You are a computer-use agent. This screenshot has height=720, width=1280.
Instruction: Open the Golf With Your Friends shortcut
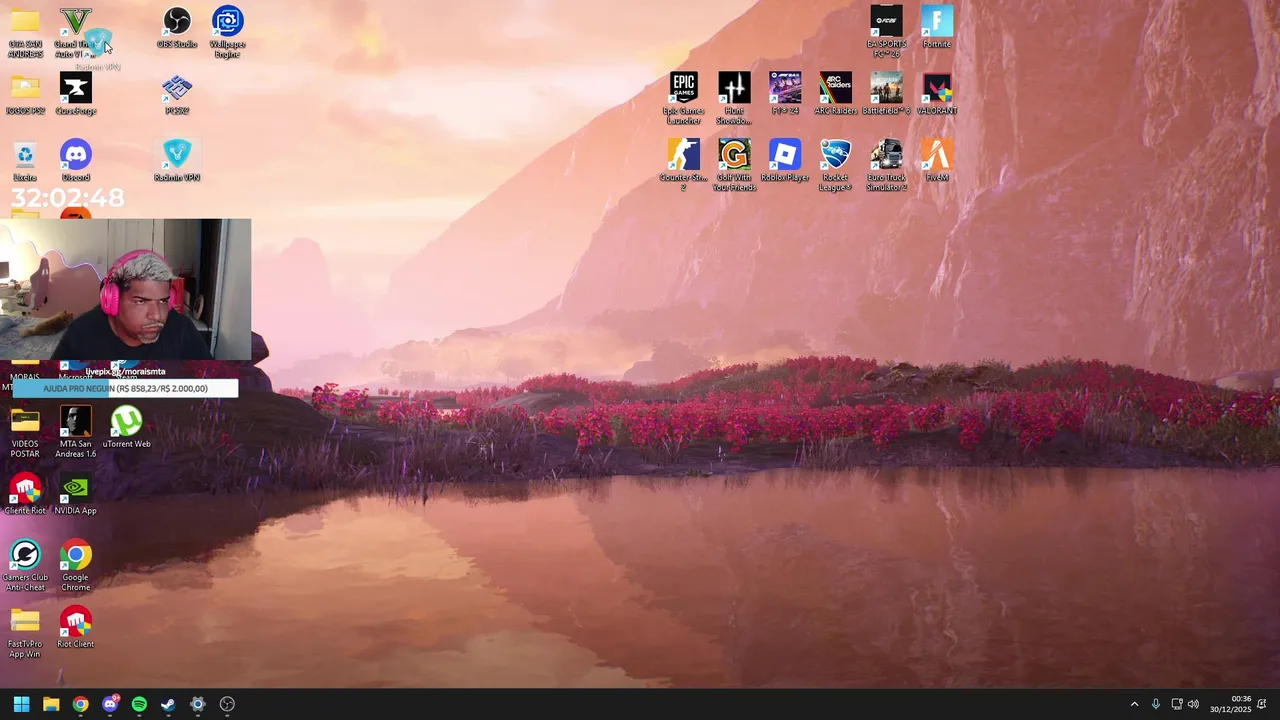click(x=734, y=166)
